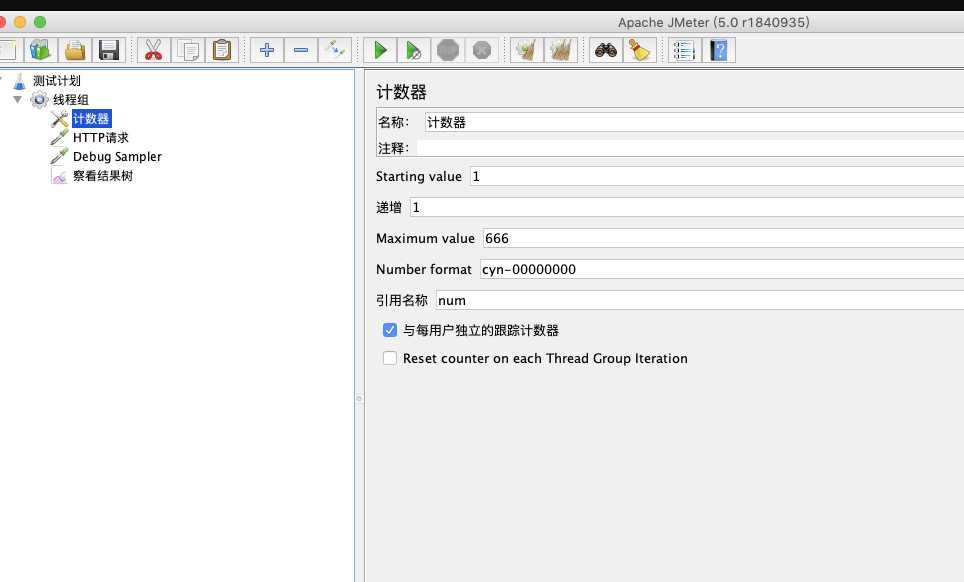The image size is (964, 582).
Task: Save the test plan with floppy icon
Action: (x=109, y=50)
